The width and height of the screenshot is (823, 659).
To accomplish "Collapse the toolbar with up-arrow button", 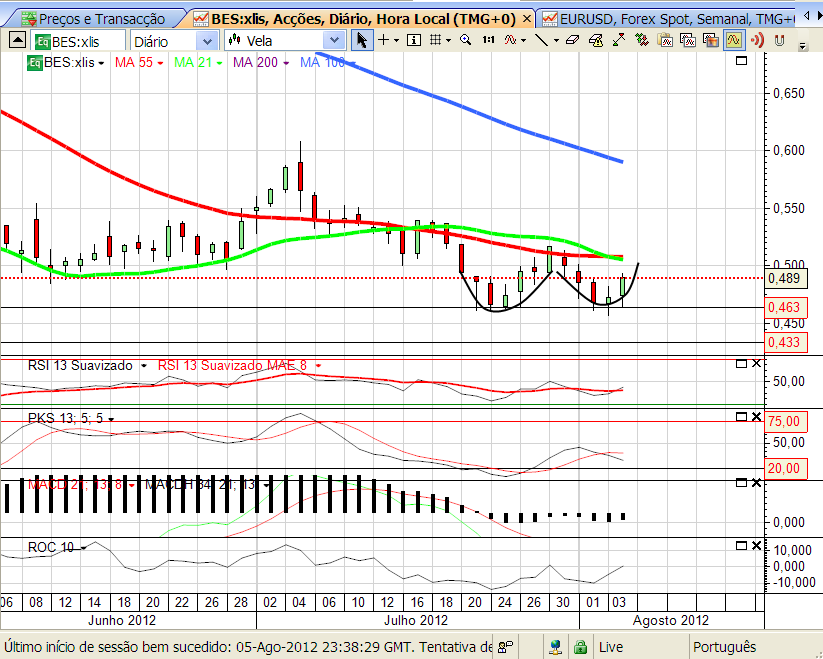I will pyautogui.click(x=17, y=40).
